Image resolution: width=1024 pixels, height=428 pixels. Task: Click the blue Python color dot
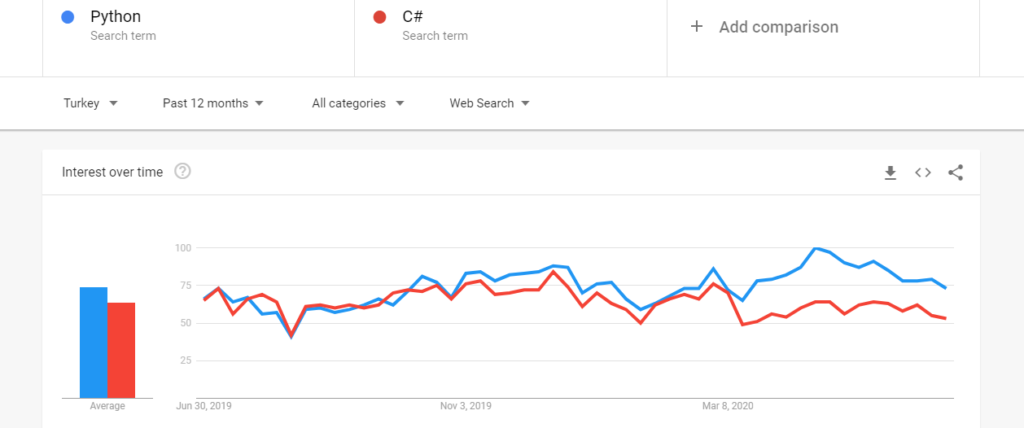click(67, 18)
